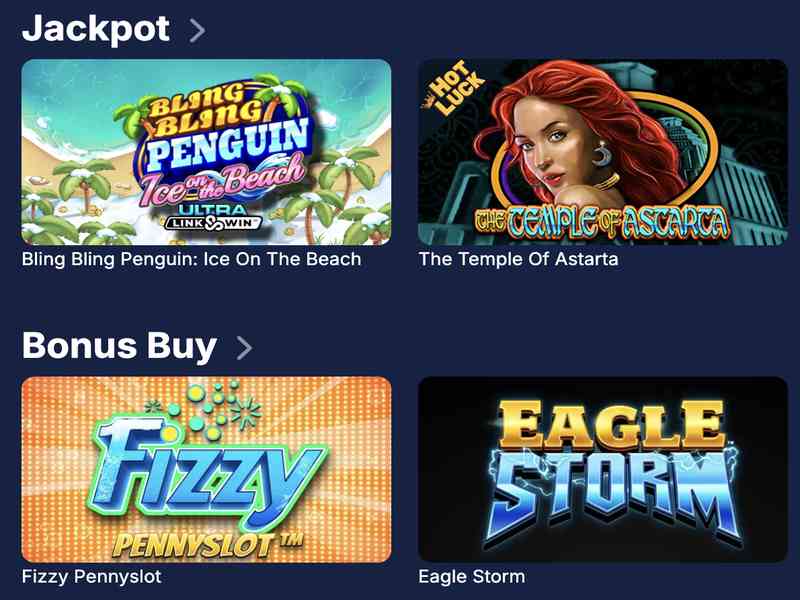Launch the Eagle Storm game thumbnail
Viewport: 800px width, 600px height.
(x=603, y=470)
